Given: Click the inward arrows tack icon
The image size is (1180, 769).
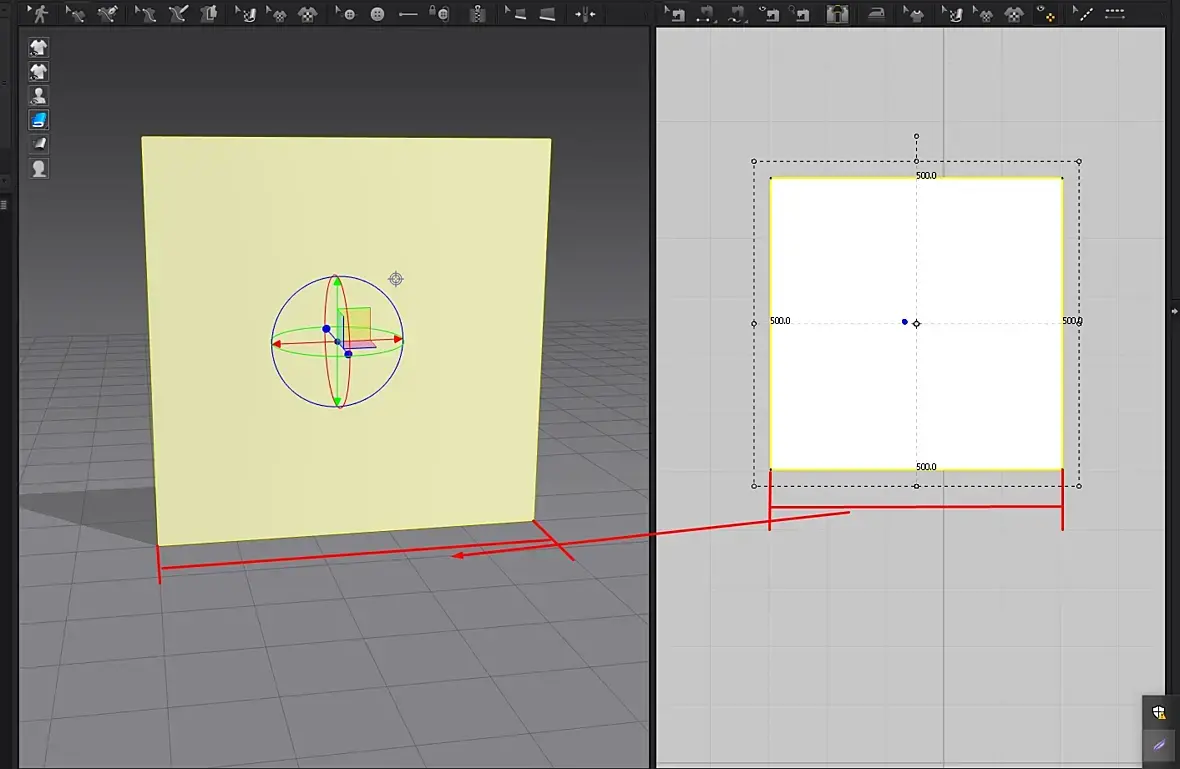Looking at the screenshot, I should click(585, 14).
